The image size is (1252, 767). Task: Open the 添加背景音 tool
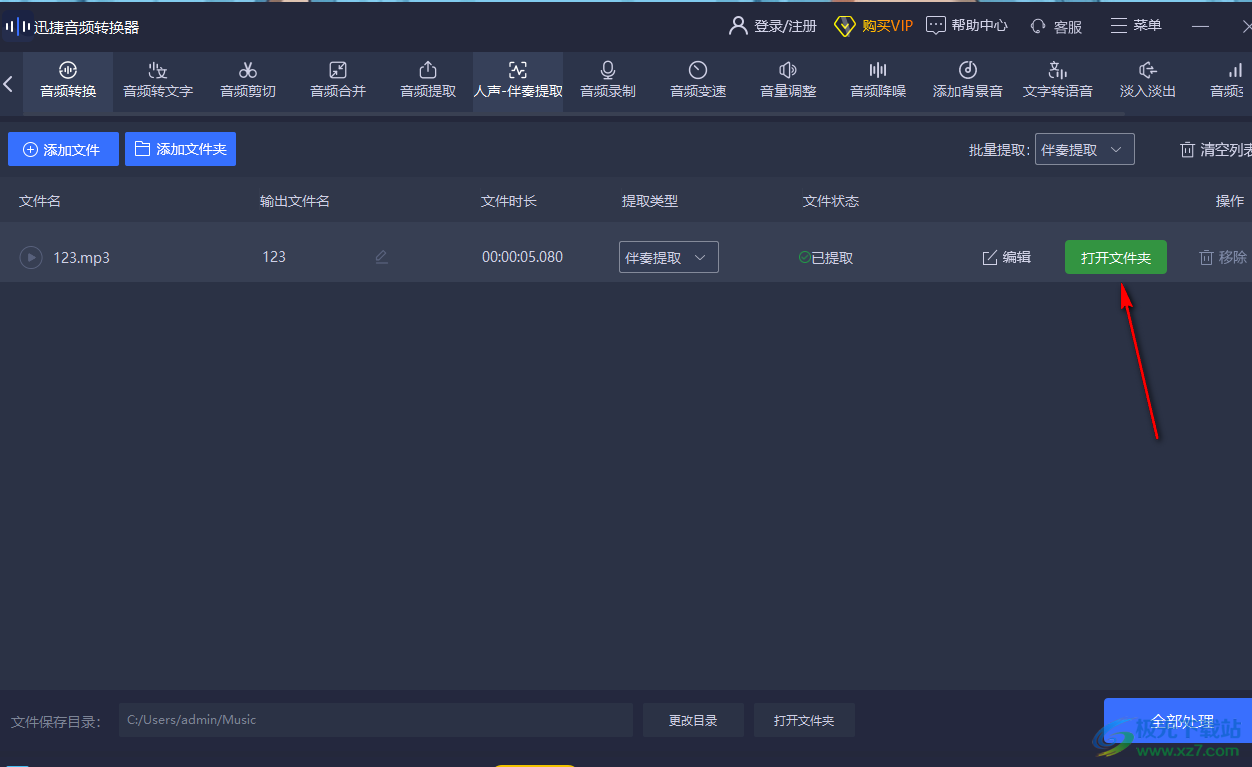click(967, 80)
